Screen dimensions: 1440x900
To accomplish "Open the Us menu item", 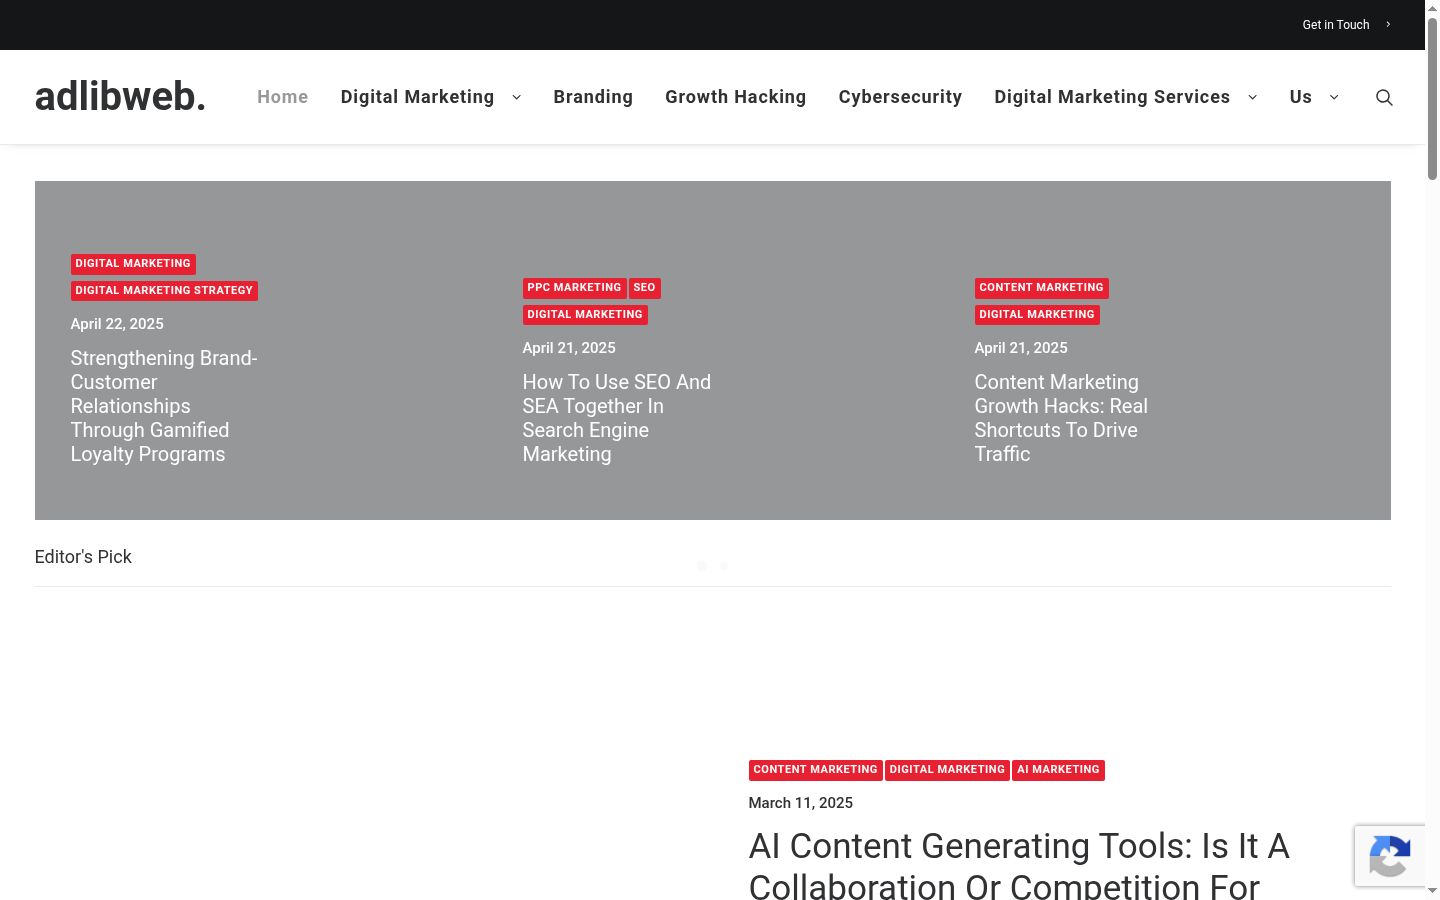I will (1300, 97).
